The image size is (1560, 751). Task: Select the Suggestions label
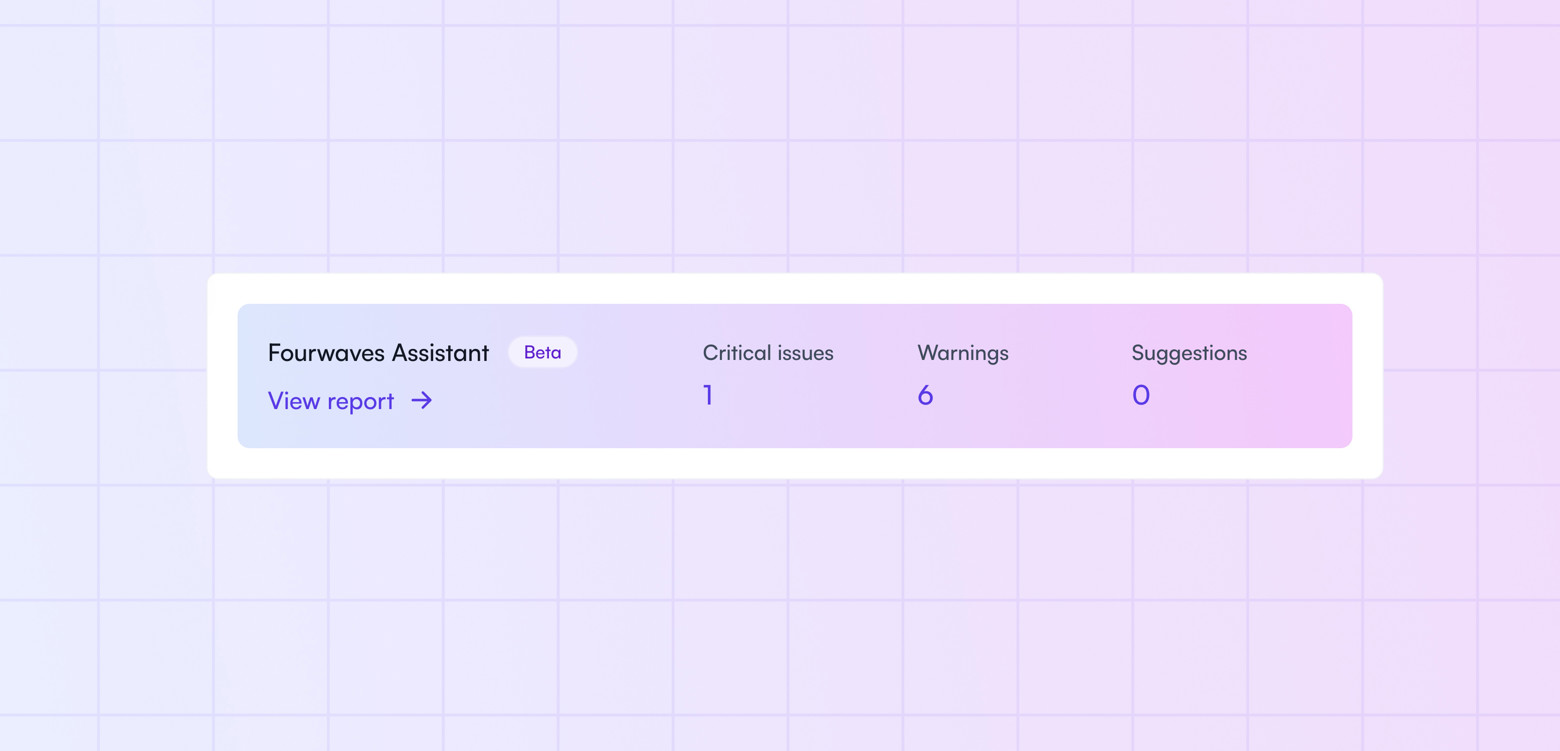(x=1189, y=353)
